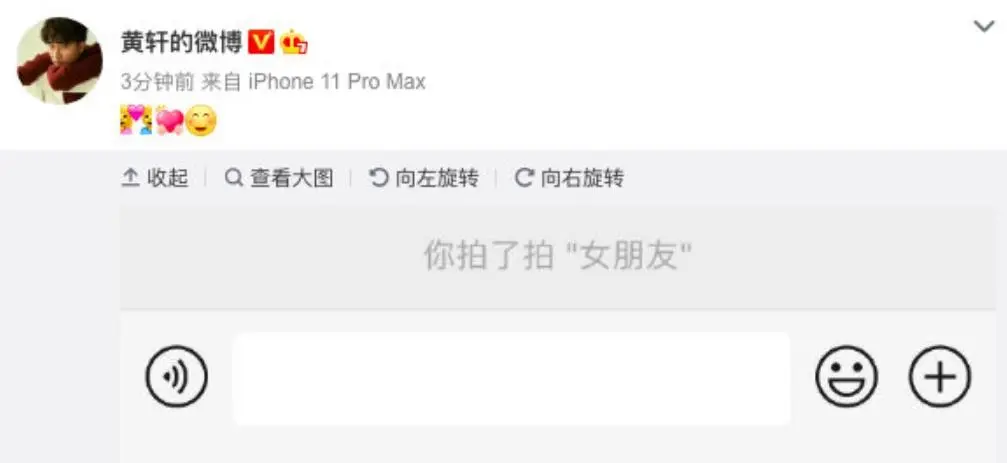Click the chat message input box
Viewport: 1007px width, 463px height.
[511, 378]
